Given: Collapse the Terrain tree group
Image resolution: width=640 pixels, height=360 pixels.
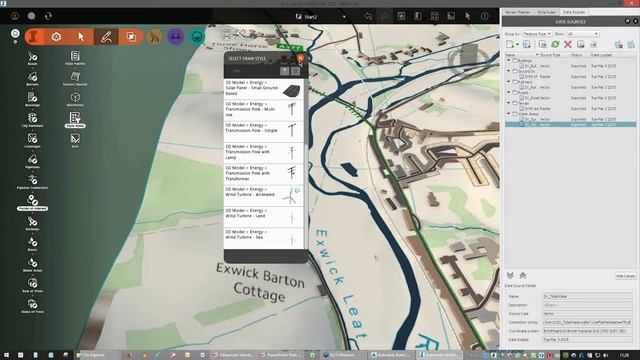Looking at the screenshot, I should point(509,103).
